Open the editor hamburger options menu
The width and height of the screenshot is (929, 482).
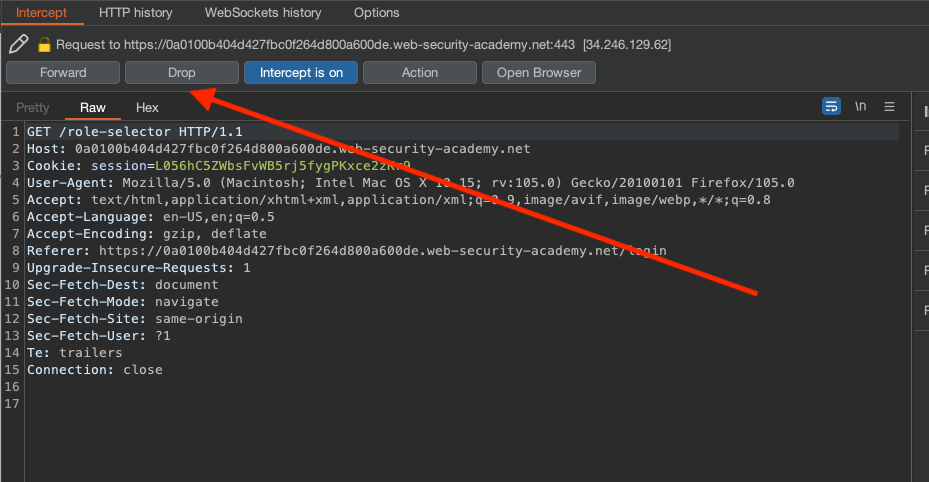coord(889,107)
